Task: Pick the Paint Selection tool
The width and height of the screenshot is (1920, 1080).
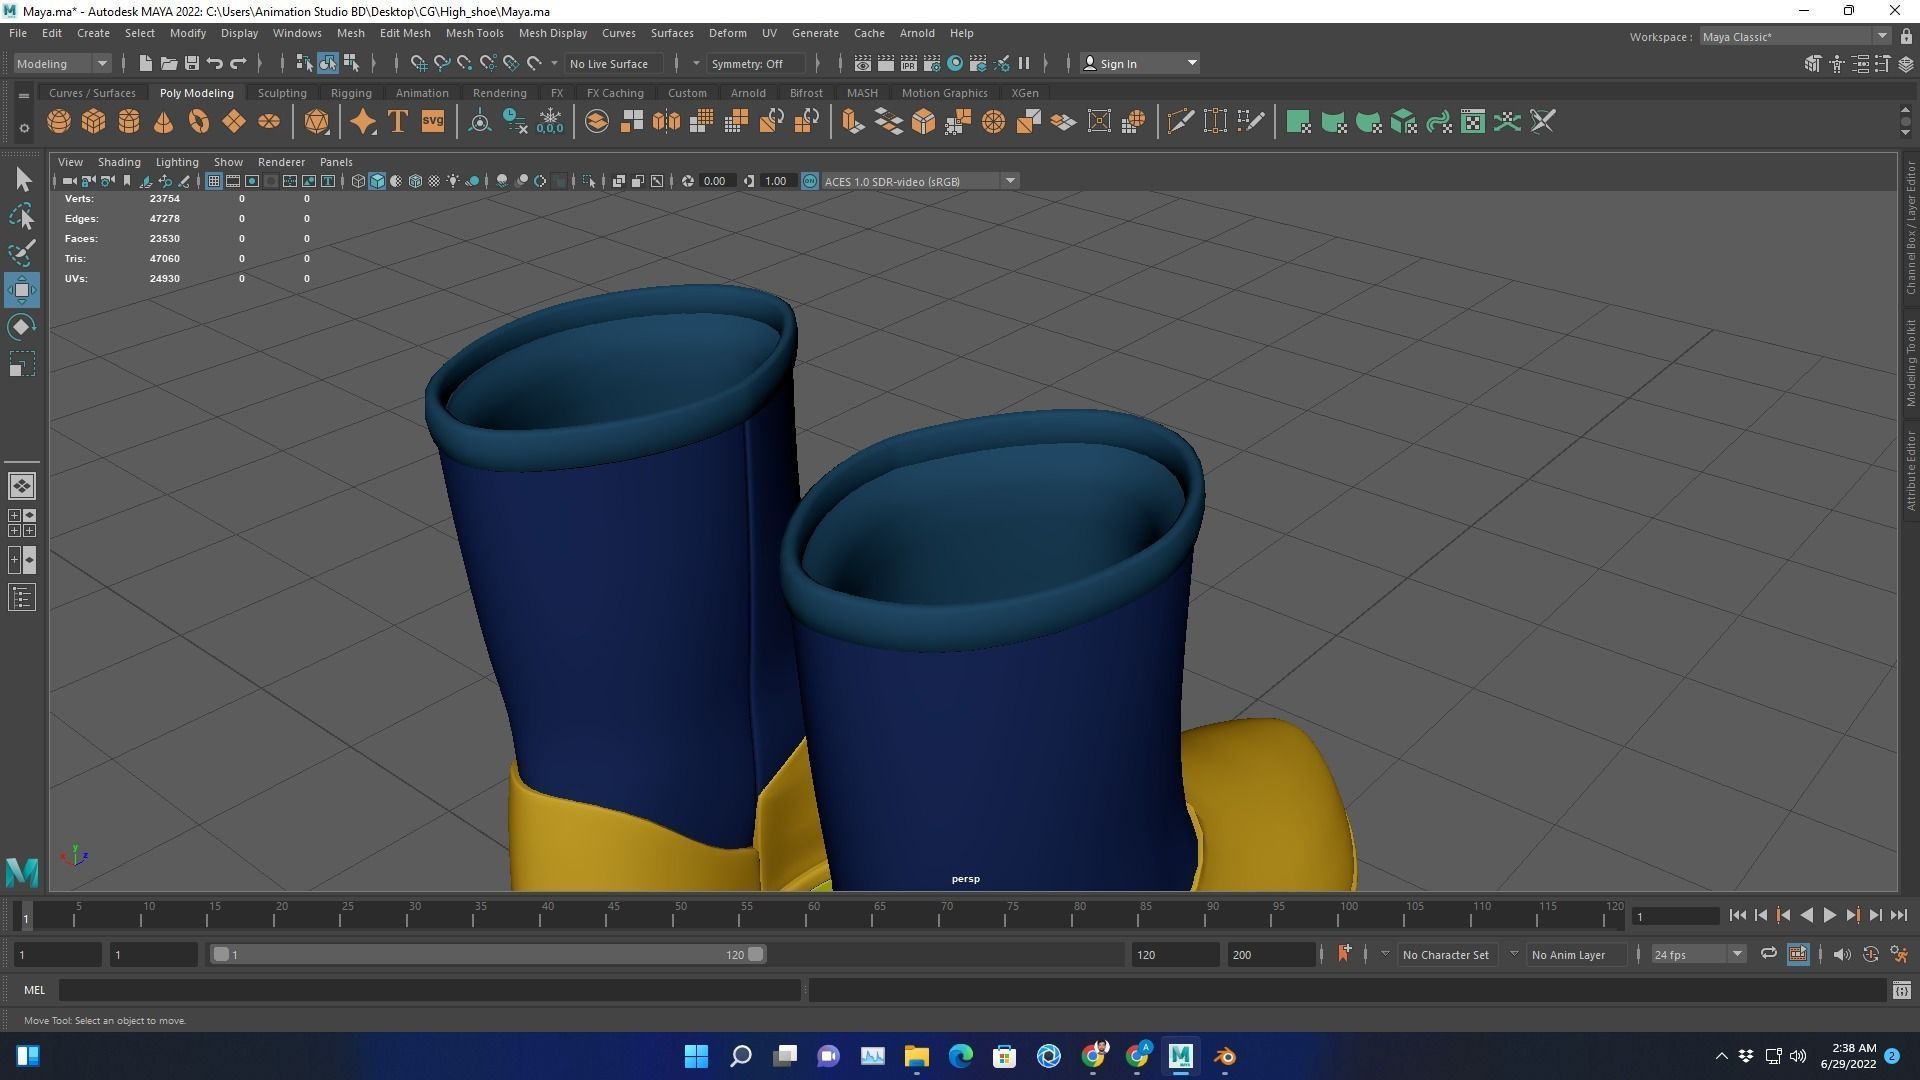Action: (22, 253)
